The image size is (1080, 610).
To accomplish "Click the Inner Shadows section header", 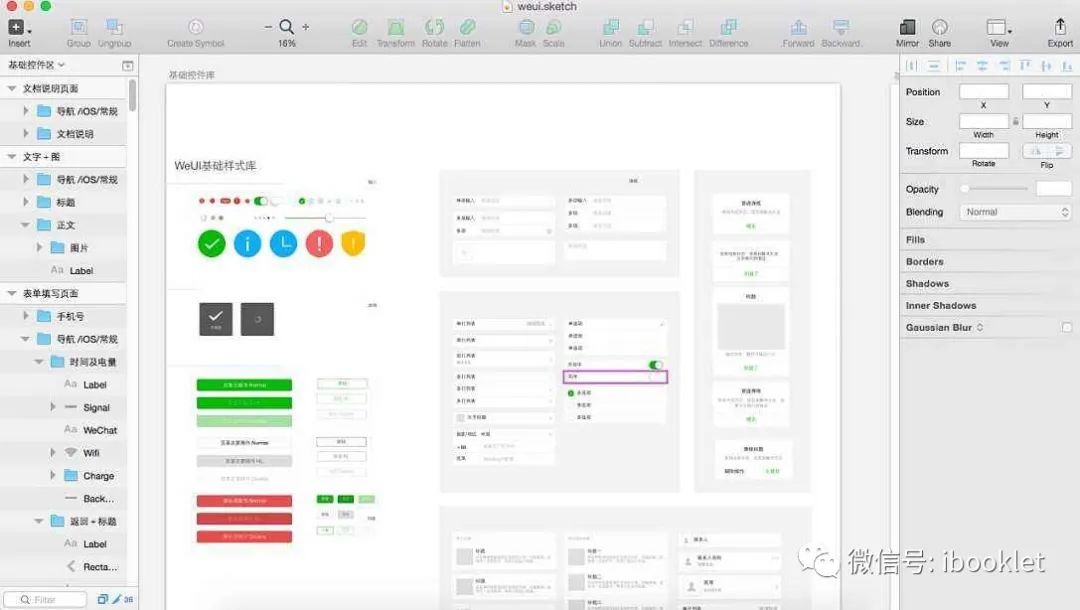I will (941, 306).
